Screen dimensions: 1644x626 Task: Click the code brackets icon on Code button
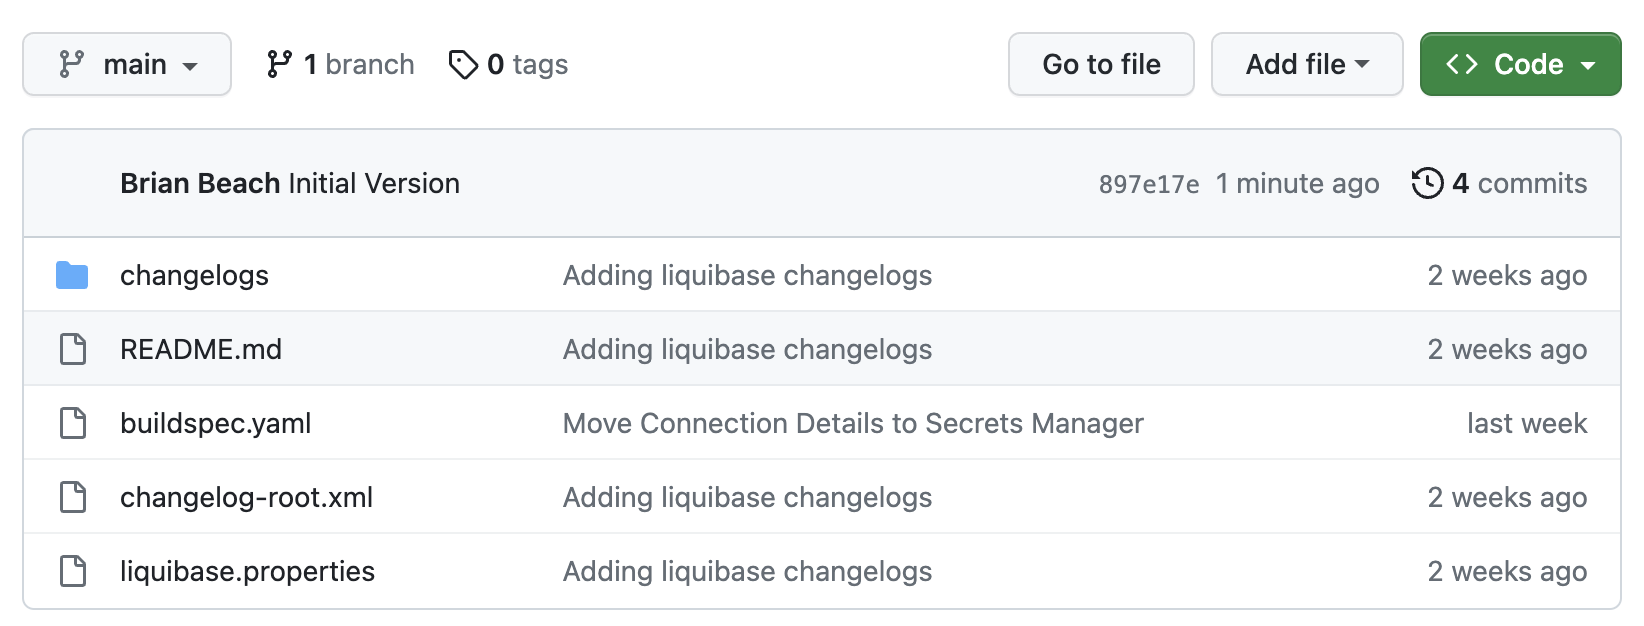pyautogui.click(x=1462, y=63)
